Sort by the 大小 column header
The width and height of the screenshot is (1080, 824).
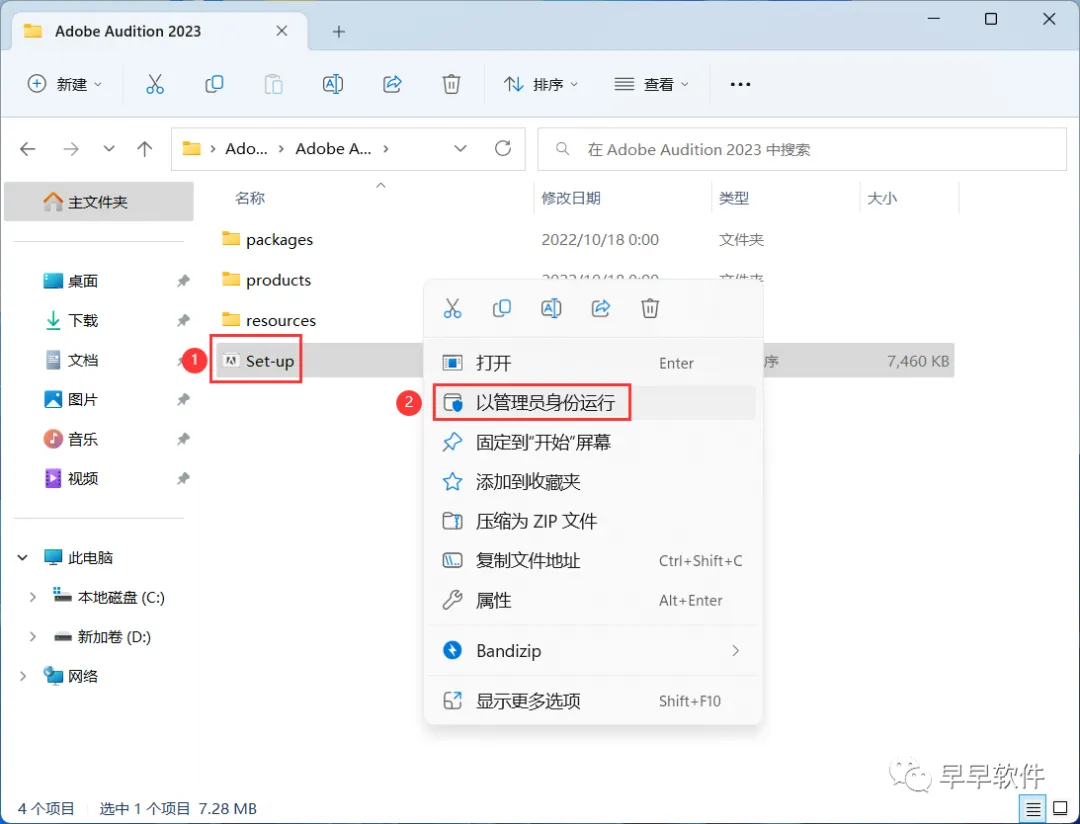[x=882, y=198]
